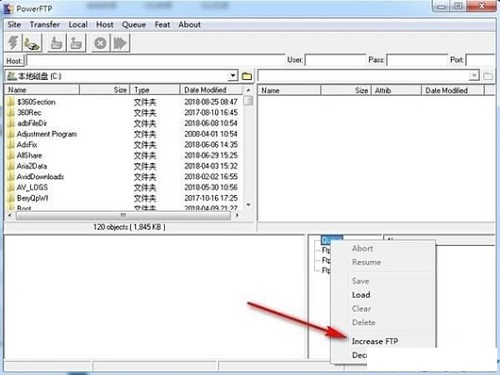Screen dimensions: 500x375
Task: Open the Site menu
Action: pos(14,25)
